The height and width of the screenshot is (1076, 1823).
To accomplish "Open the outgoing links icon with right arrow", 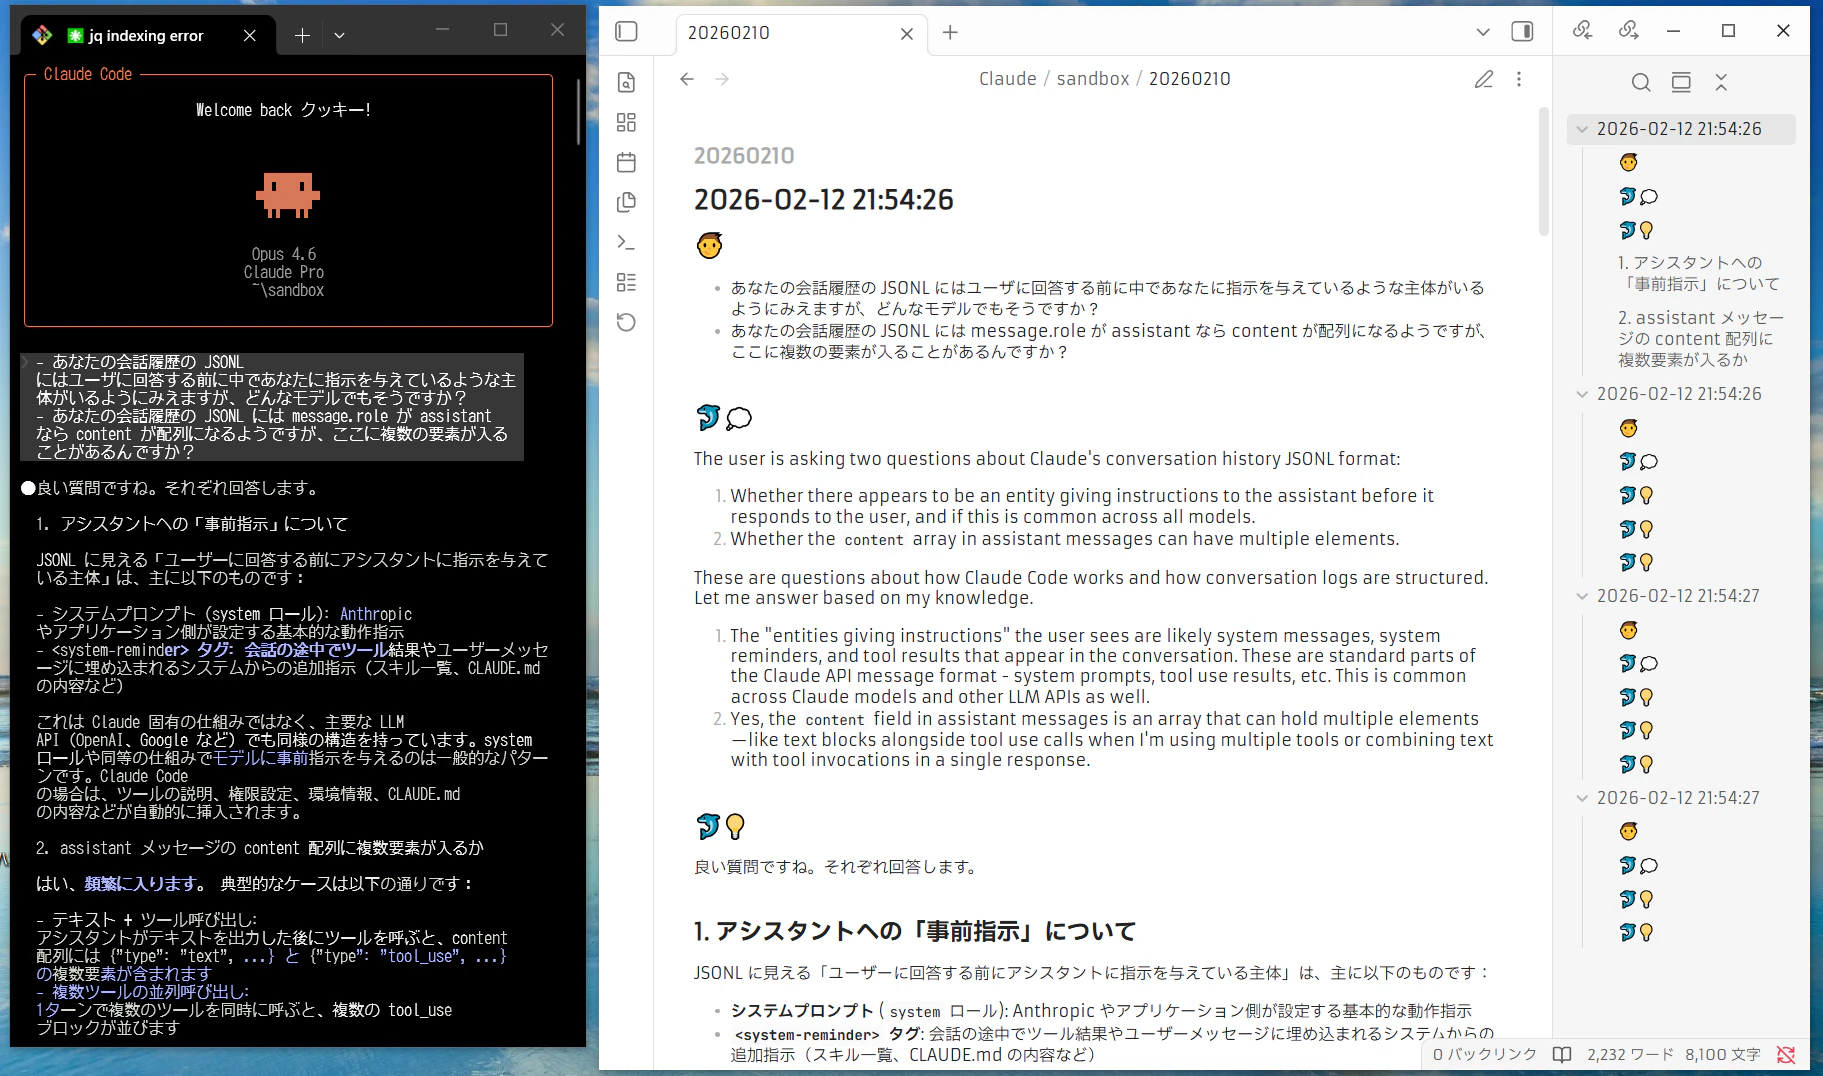I will (1629, 31).
